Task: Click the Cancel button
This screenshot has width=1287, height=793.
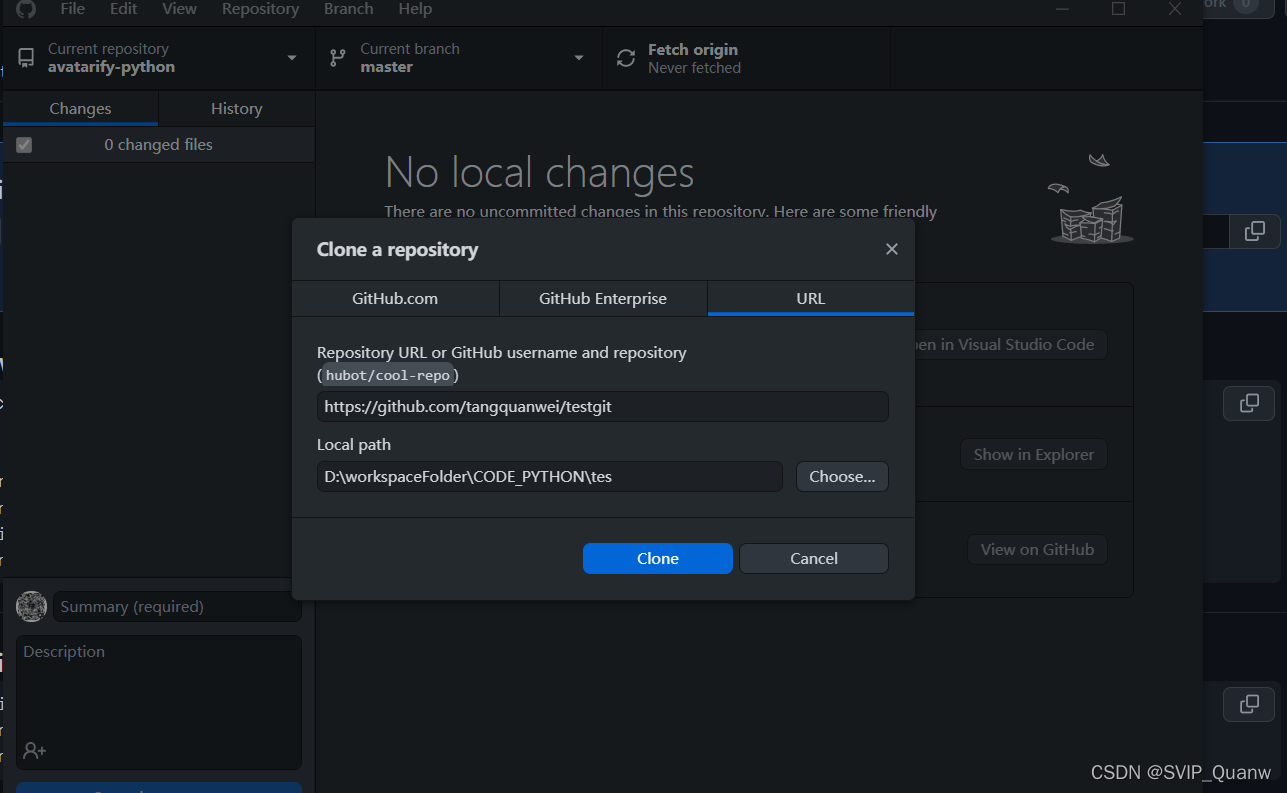Action: click(x=814, y=558)
